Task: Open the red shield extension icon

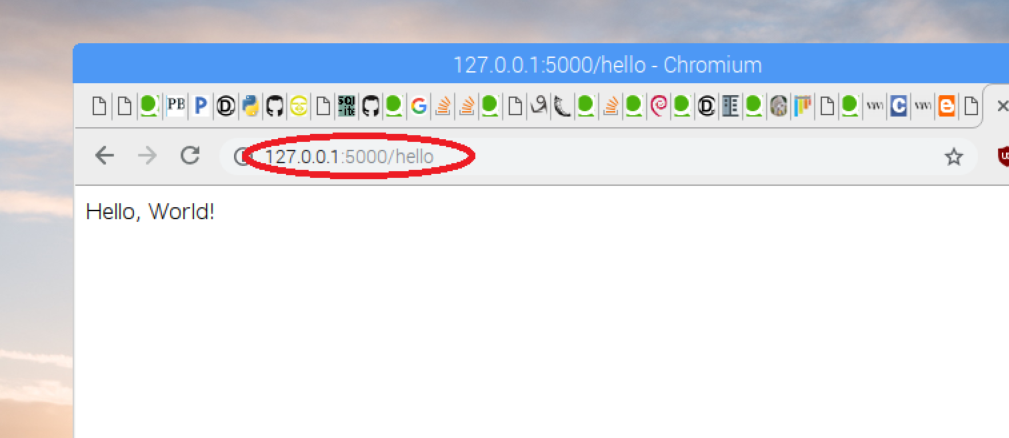Action: tap(1003, 156)
